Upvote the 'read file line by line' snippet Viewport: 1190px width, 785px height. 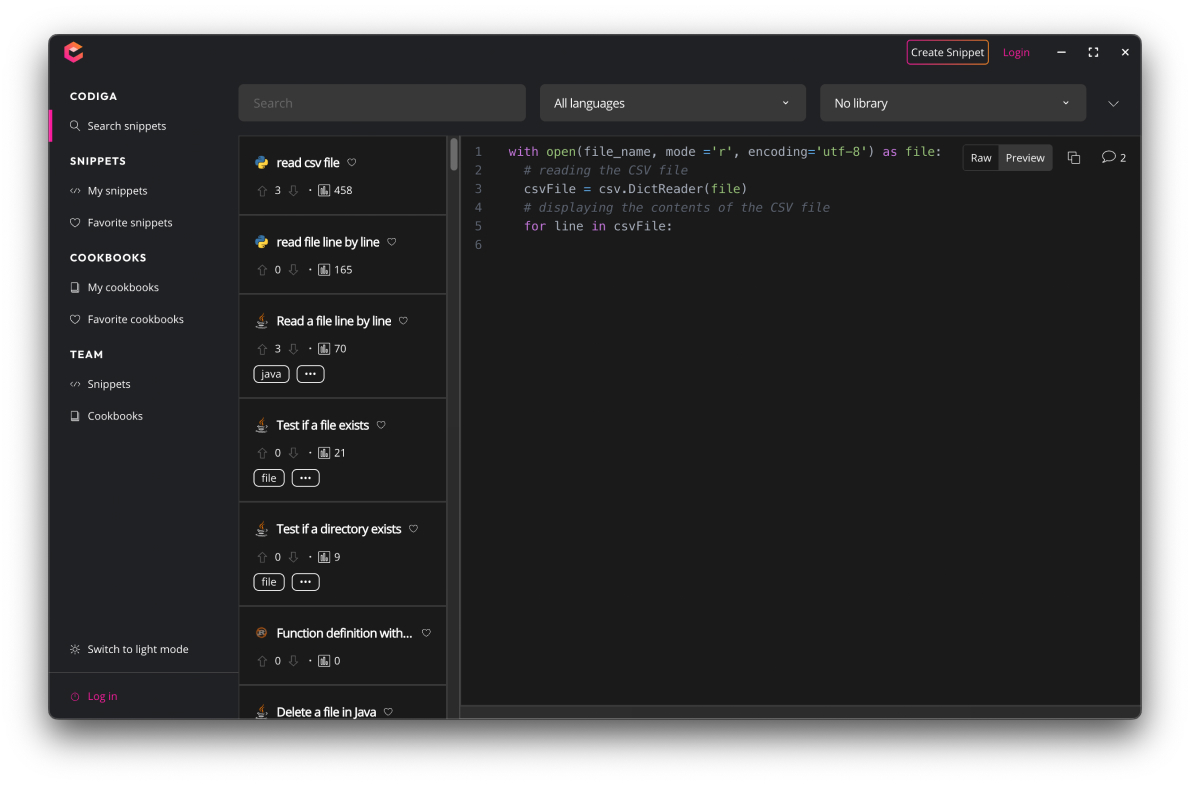(x=262, y=270)
